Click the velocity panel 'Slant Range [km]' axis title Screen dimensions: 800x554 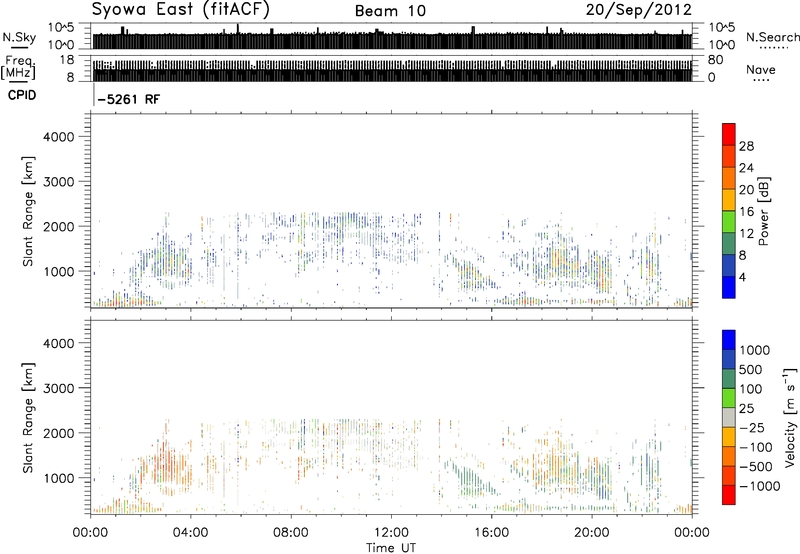[29, 418]
